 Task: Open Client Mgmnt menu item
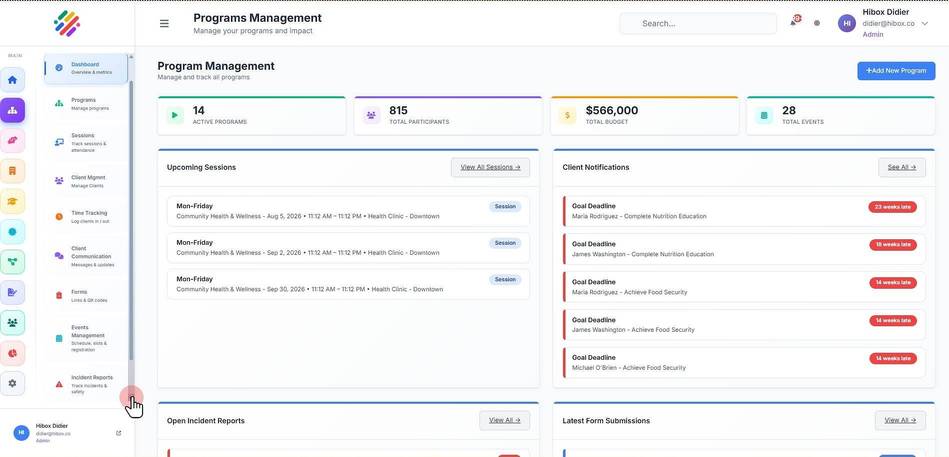coord(86,181)
